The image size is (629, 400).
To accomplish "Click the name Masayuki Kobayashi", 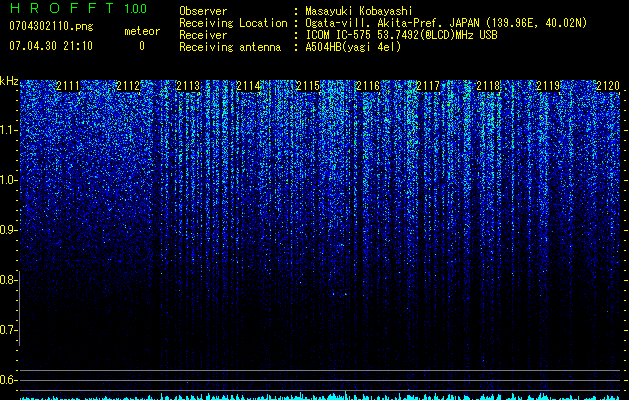I will [359, 11].
